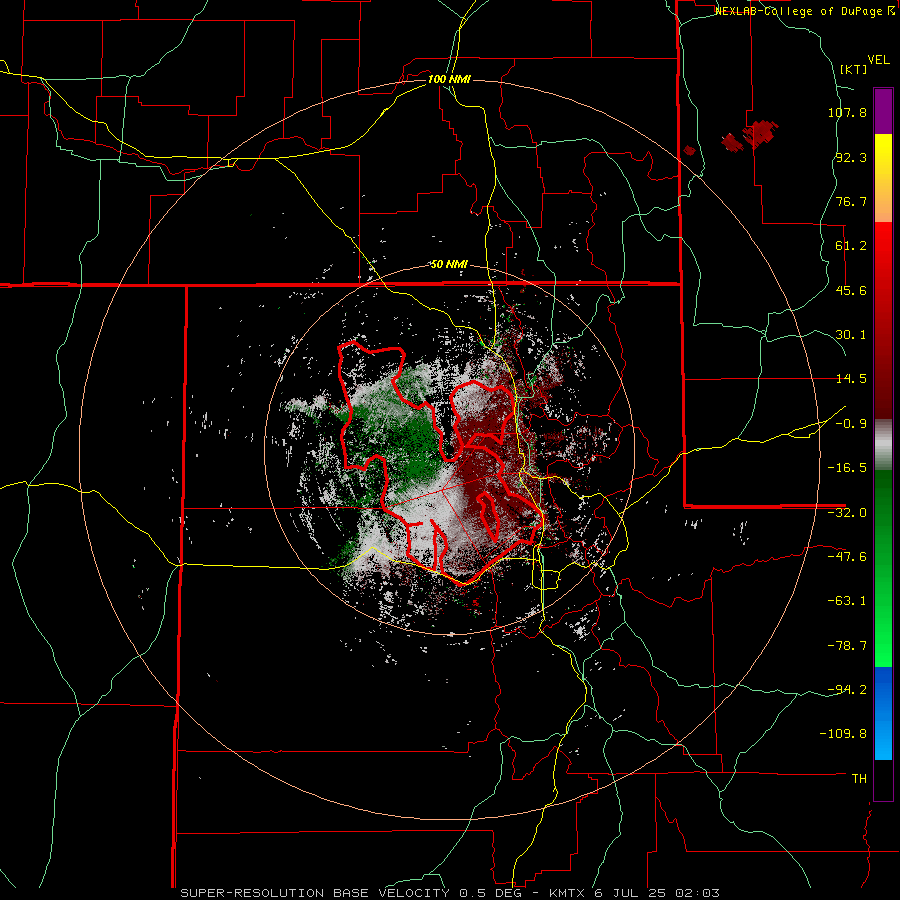
Task: Click the 61.2 velocity scale value
Action: (x=851, y=246)
